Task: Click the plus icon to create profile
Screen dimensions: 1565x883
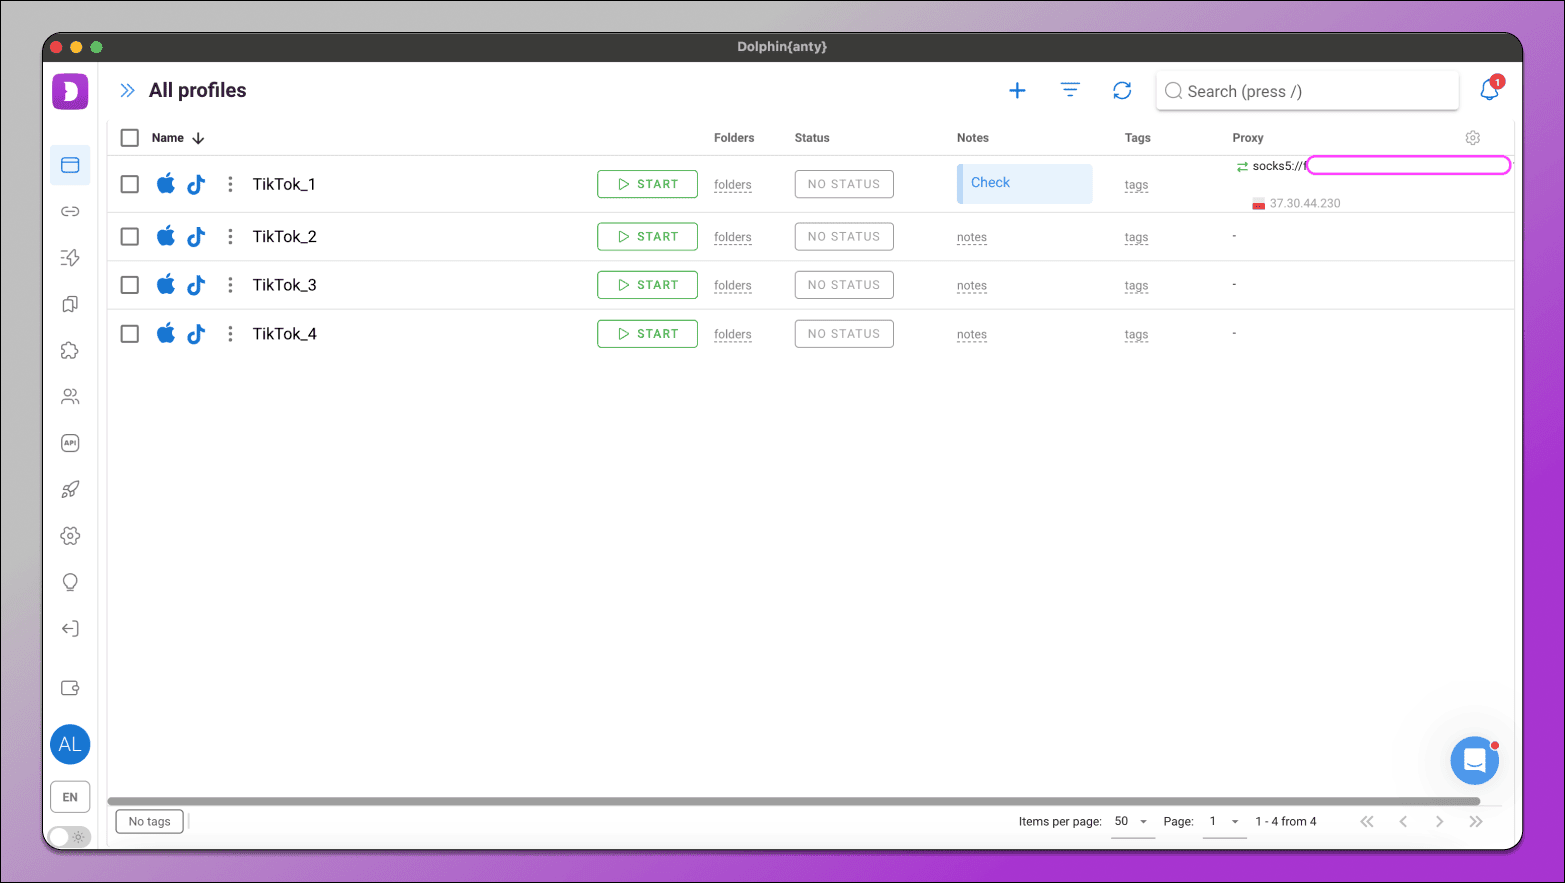Action: coord(1017,91)
